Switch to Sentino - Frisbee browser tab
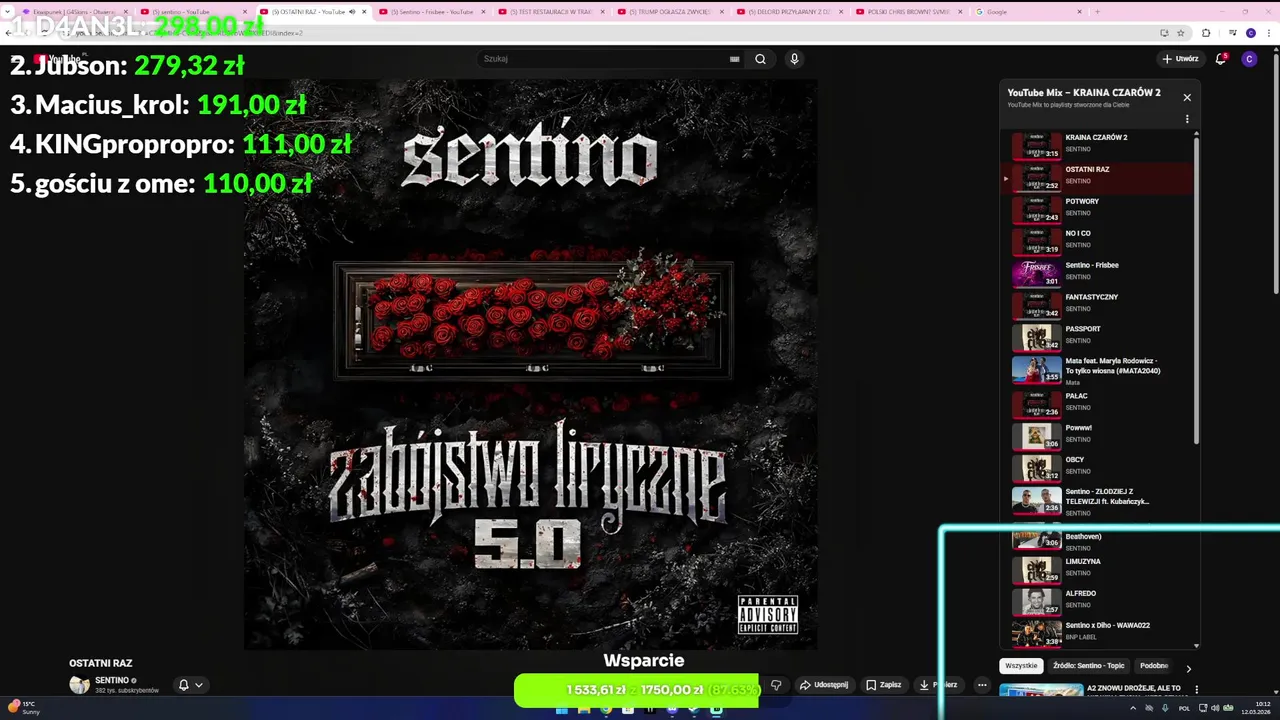Image resolution: width=1280 pixels, height=720 pixels. click(430, 12)
